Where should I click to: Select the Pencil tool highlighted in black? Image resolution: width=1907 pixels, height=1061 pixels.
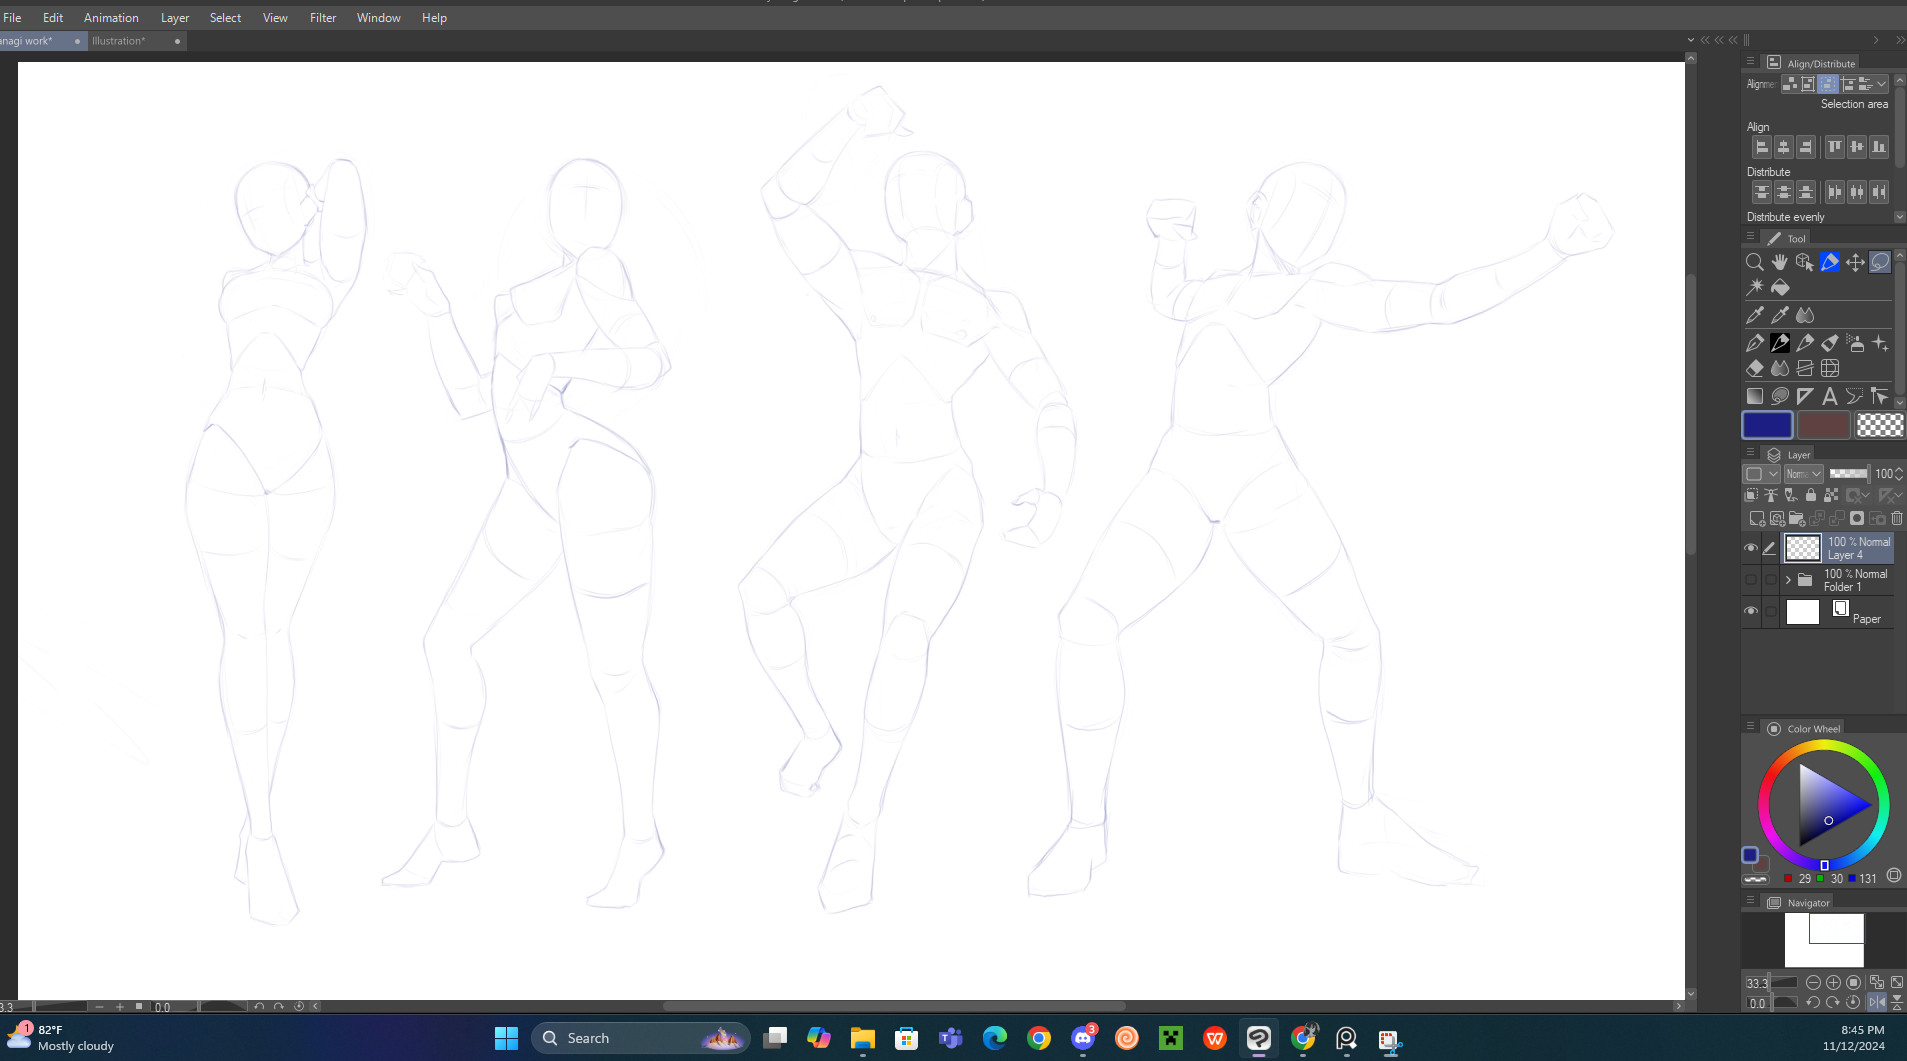coord(1779,343)
